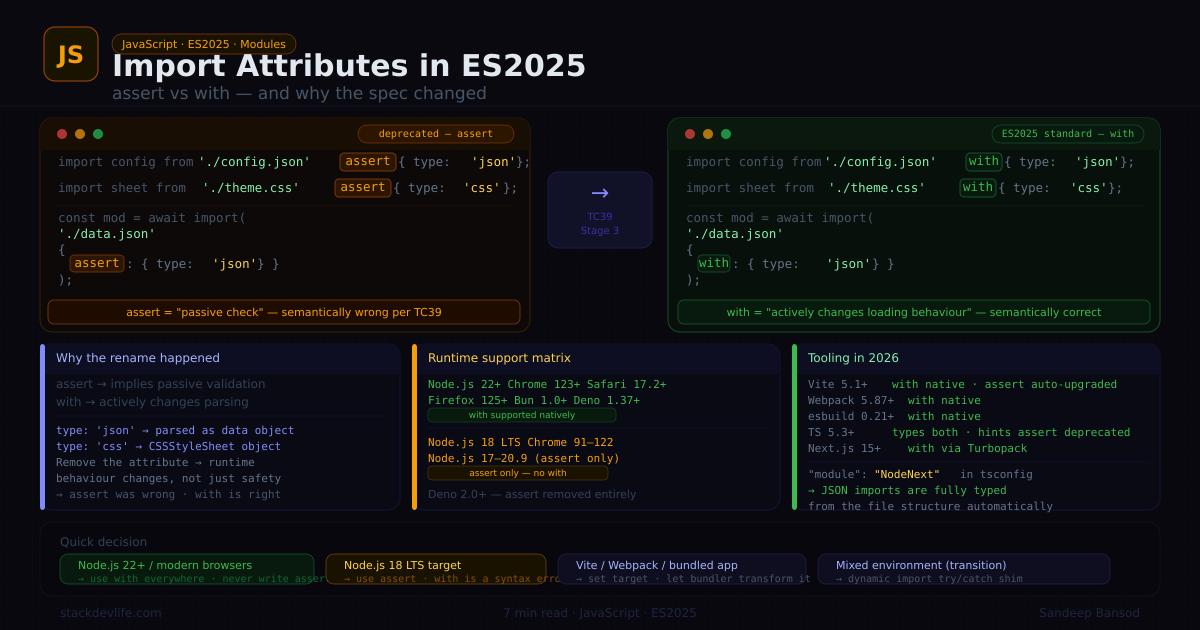Click the green traffic-light dot on the with panel

pyautogui.click(x=724, y=132)
